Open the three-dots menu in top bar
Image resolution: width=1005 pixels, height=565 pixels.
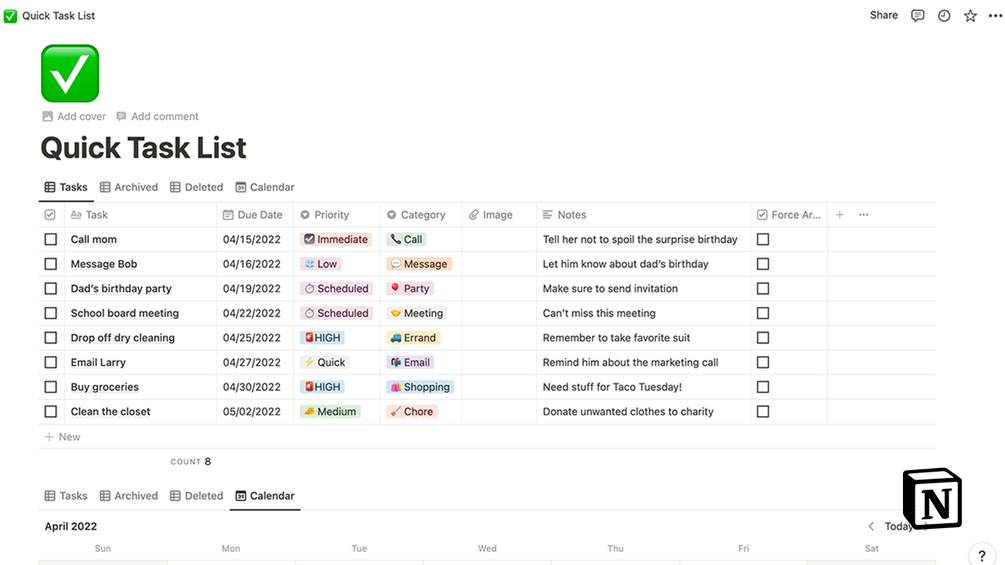pos(993,16)
